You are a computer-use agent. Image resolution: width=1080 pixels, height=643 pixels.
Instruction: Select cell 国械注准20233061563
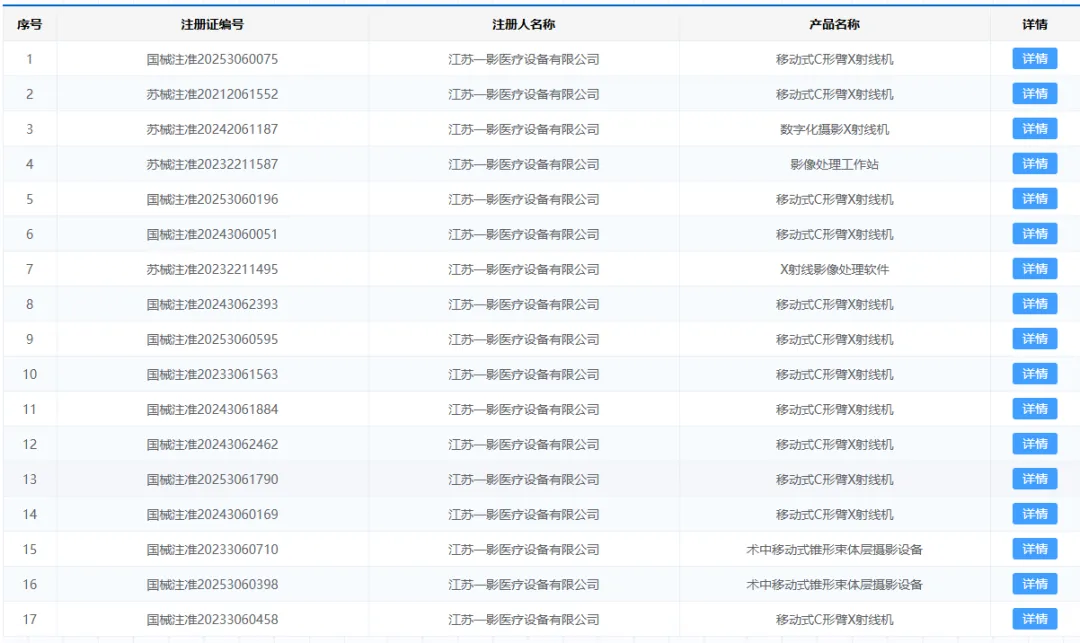click(x=212, y=375)
